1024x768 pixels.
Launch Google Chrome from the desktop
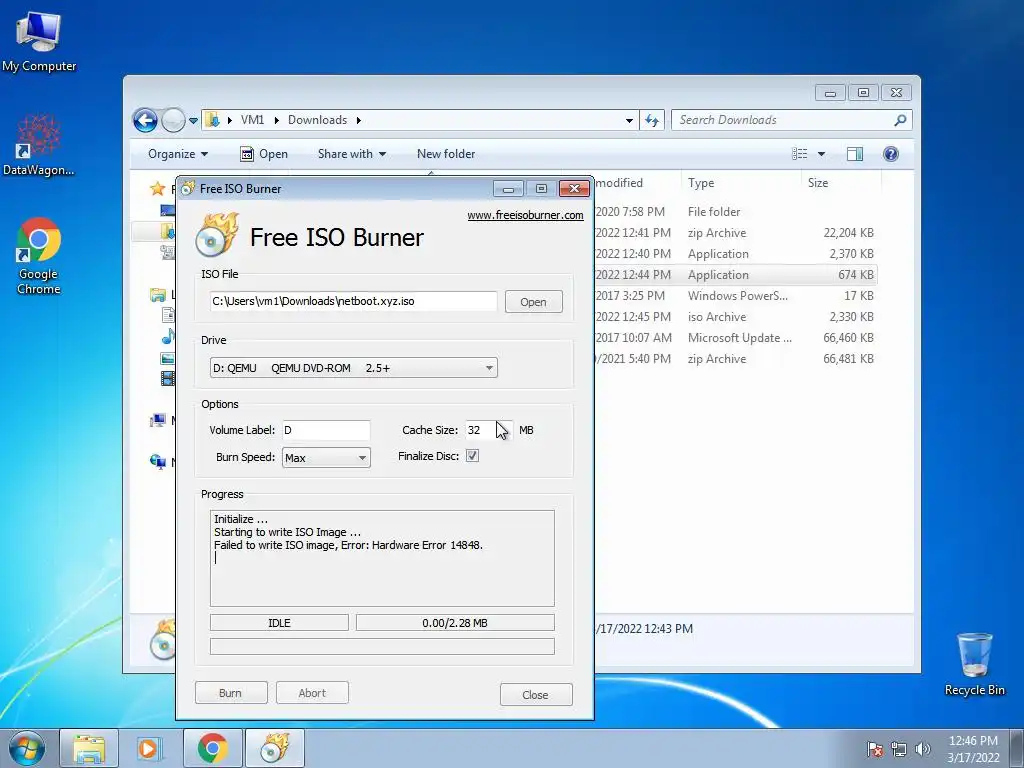click(39, 255)
